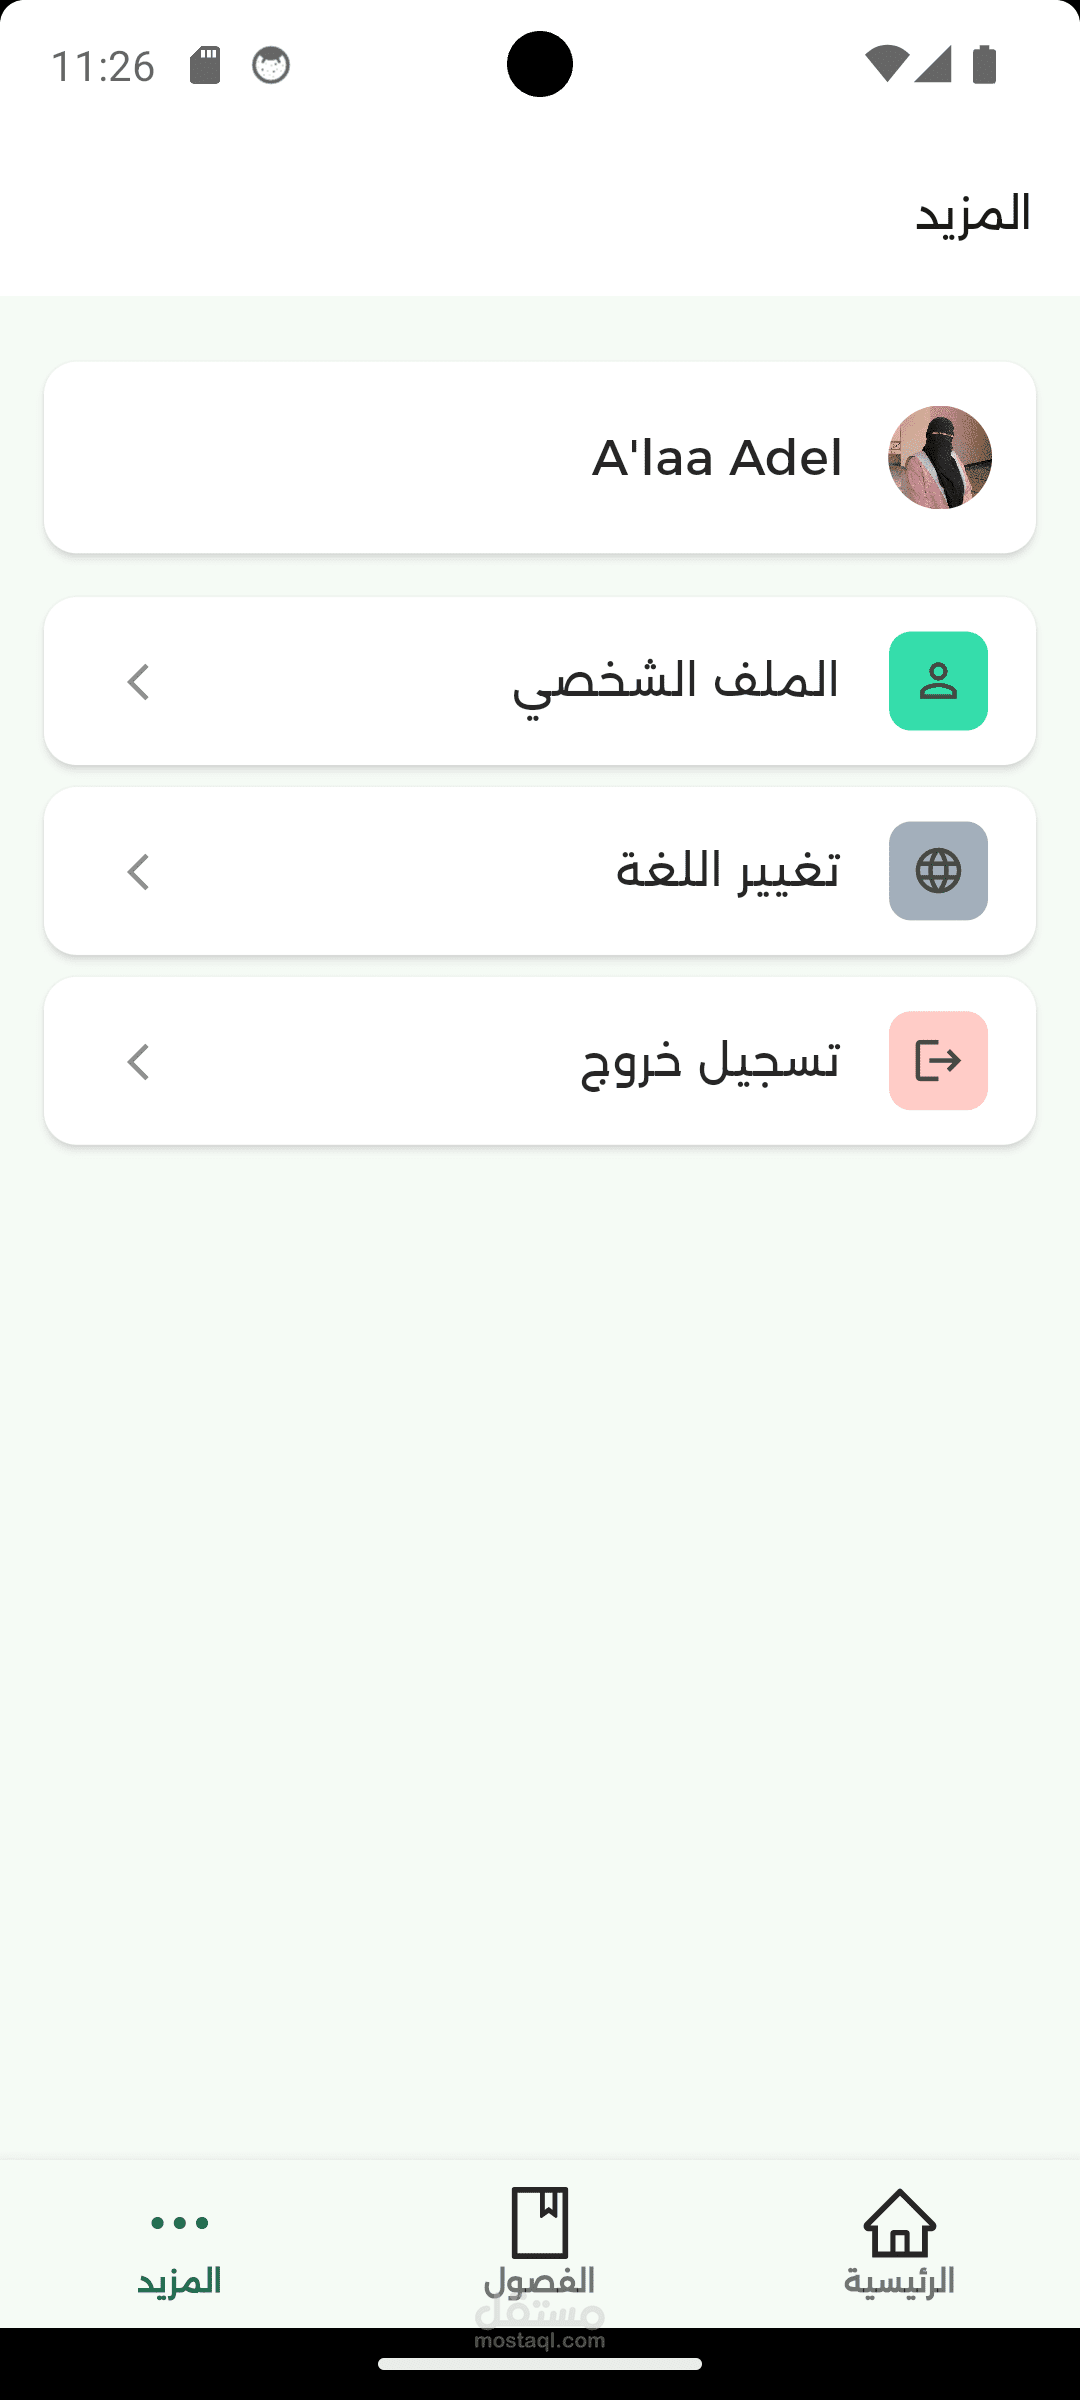Image resolution: width=1080 pixels, height=2400 pixels.
Task: Tap the الملف الشخصي text
Action: click(x=676, y=682)
